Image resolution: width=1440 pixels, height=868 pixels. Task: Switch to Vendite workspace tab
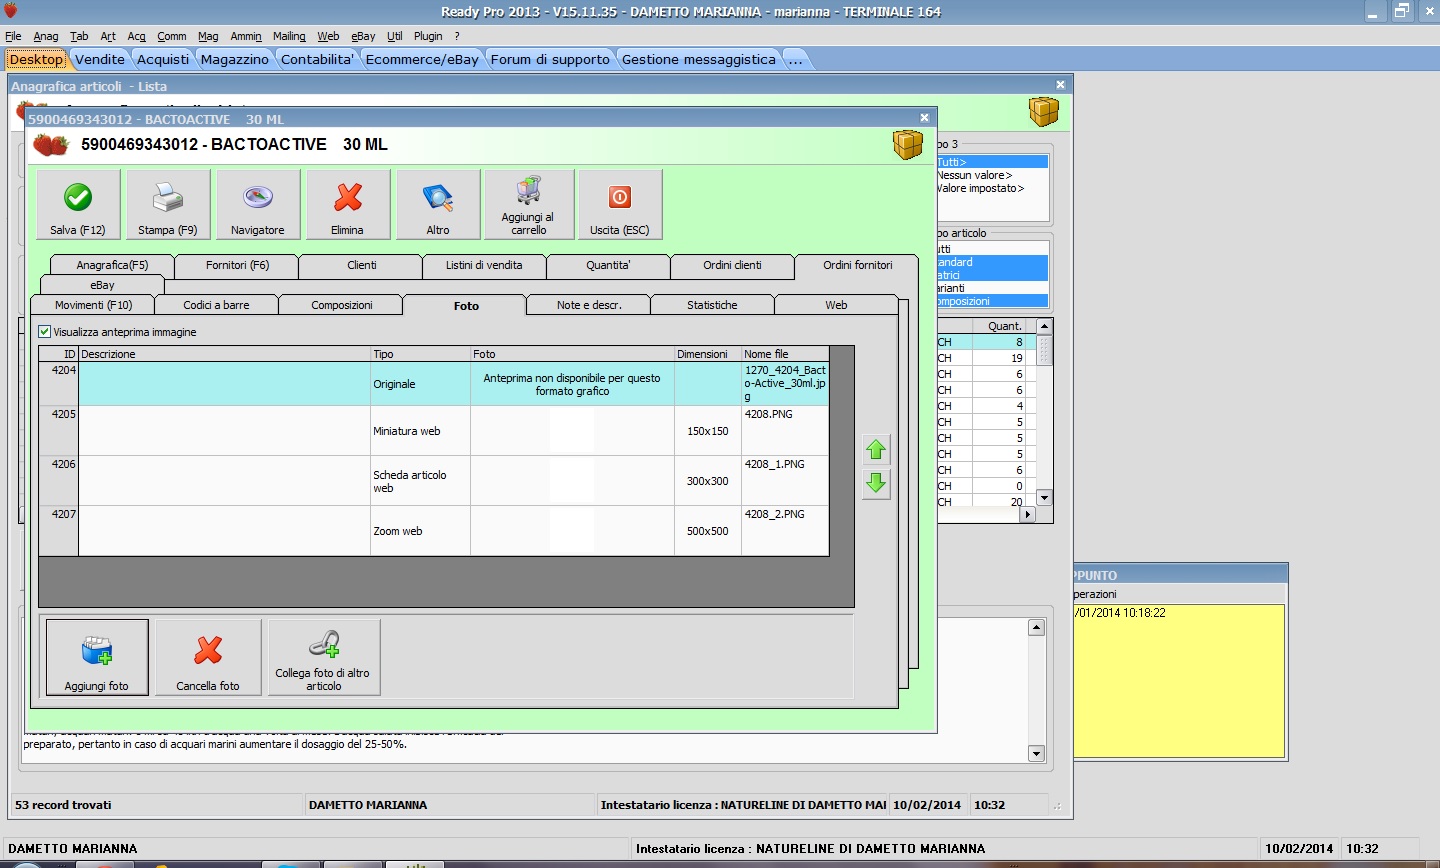coord(100,59)
